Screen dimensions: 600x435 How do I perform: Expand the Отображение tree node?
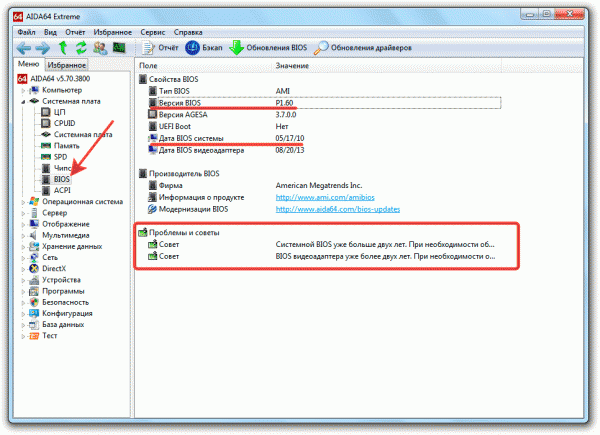(23, 224)
